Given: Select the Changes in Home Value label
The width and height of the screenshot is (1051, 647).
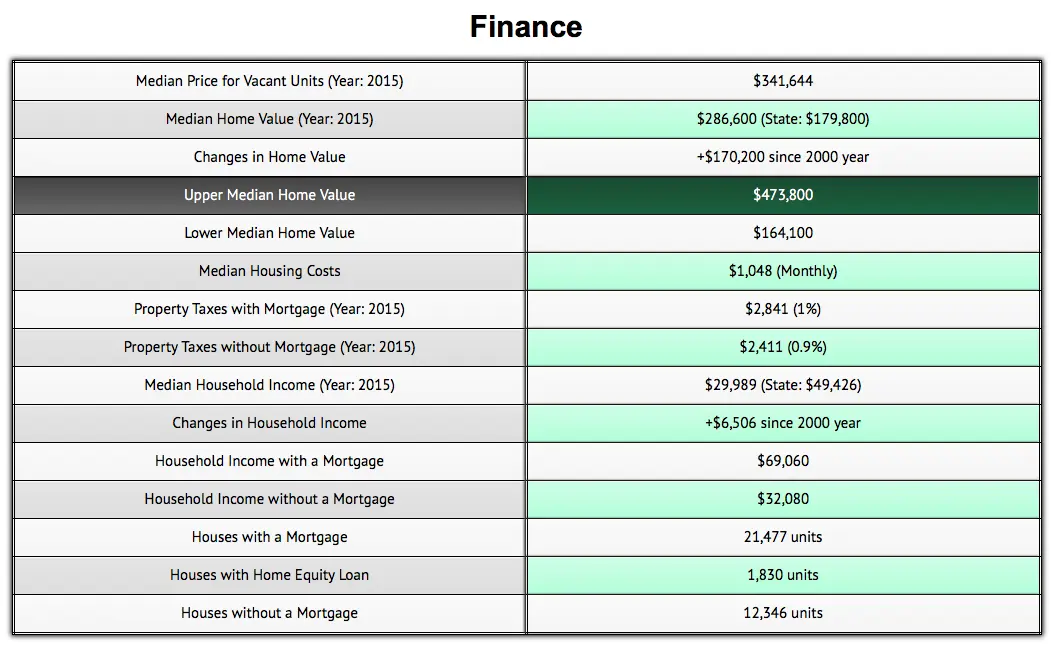Looking at the screenshot, I should point(269,157).
